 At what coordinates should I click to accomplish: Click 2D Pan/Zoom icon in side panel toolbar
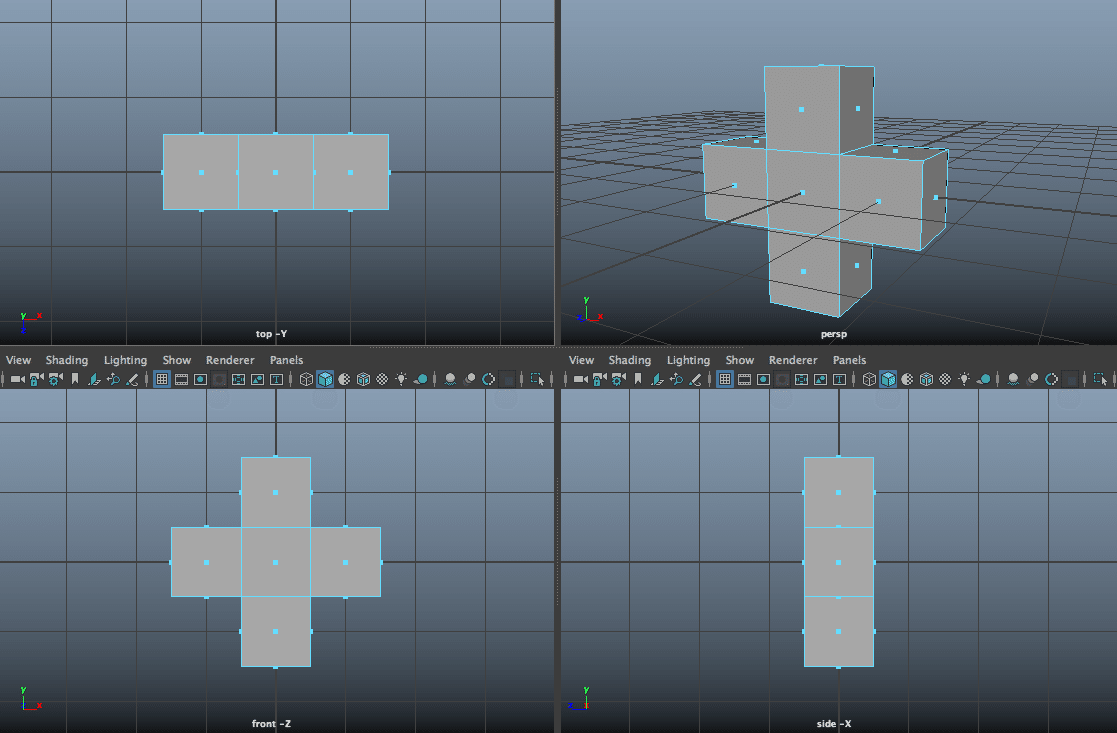point(676,379)
